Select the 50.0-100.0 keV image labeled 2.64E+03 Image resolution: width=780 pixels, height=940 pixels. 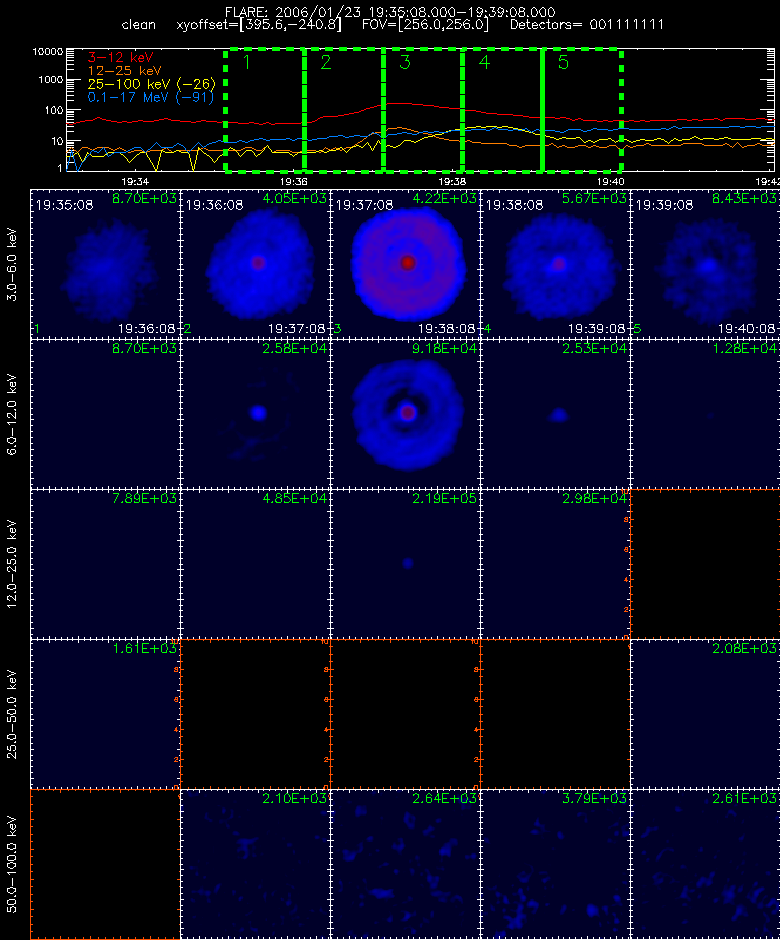(x=405, y=864)
